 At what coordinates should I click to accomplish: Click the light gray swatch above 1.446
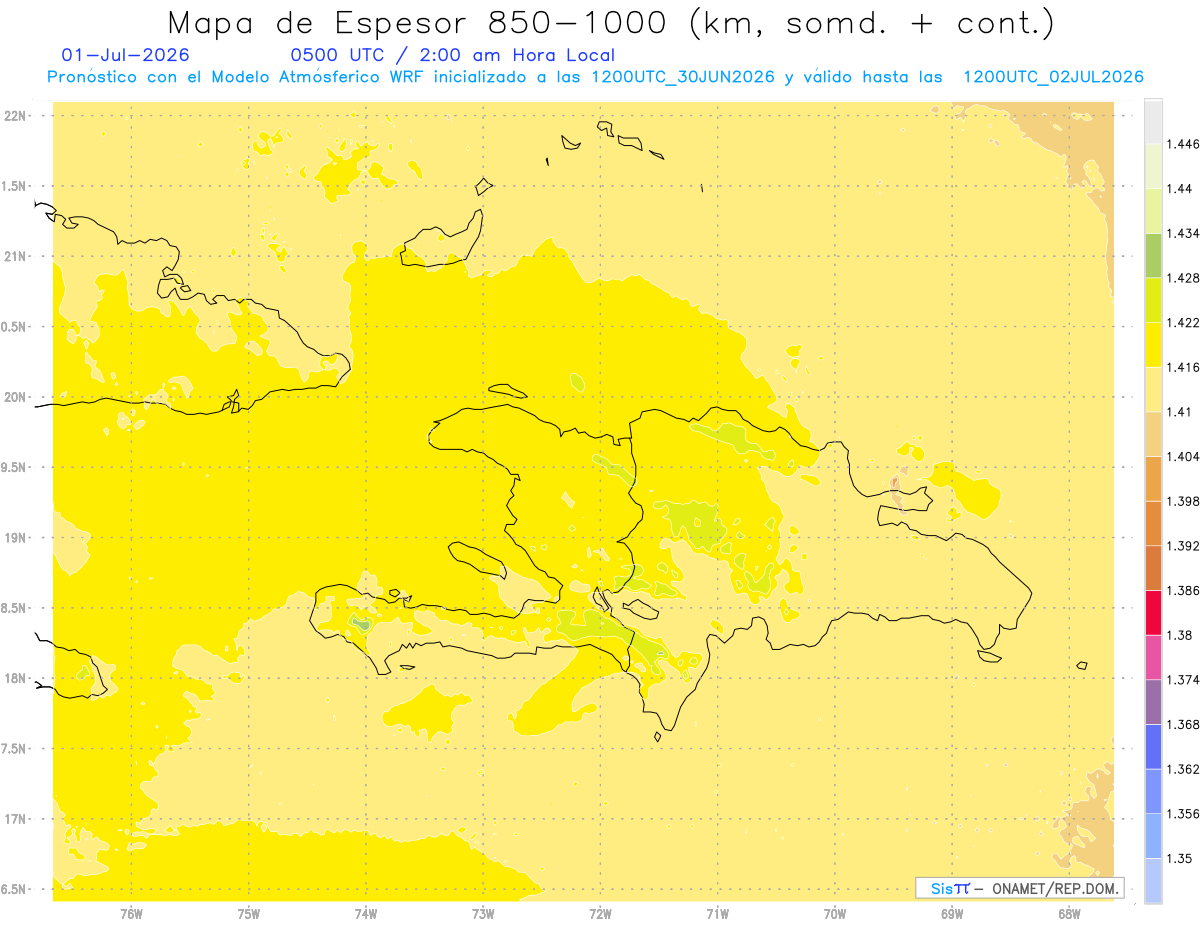(x=1154, y=121)
